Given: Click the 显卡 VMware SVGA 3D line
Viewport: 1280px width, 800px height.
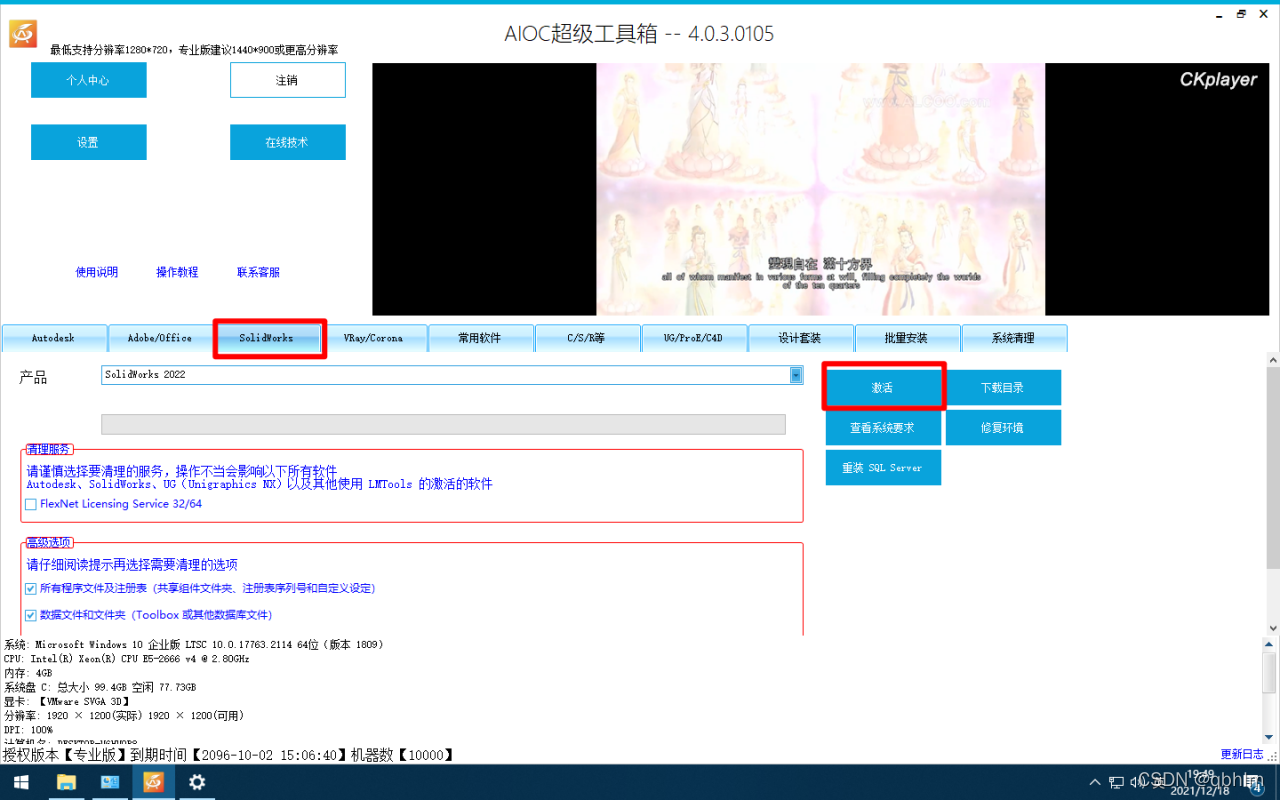Looking at the screenshot, I should pos(67,702).
